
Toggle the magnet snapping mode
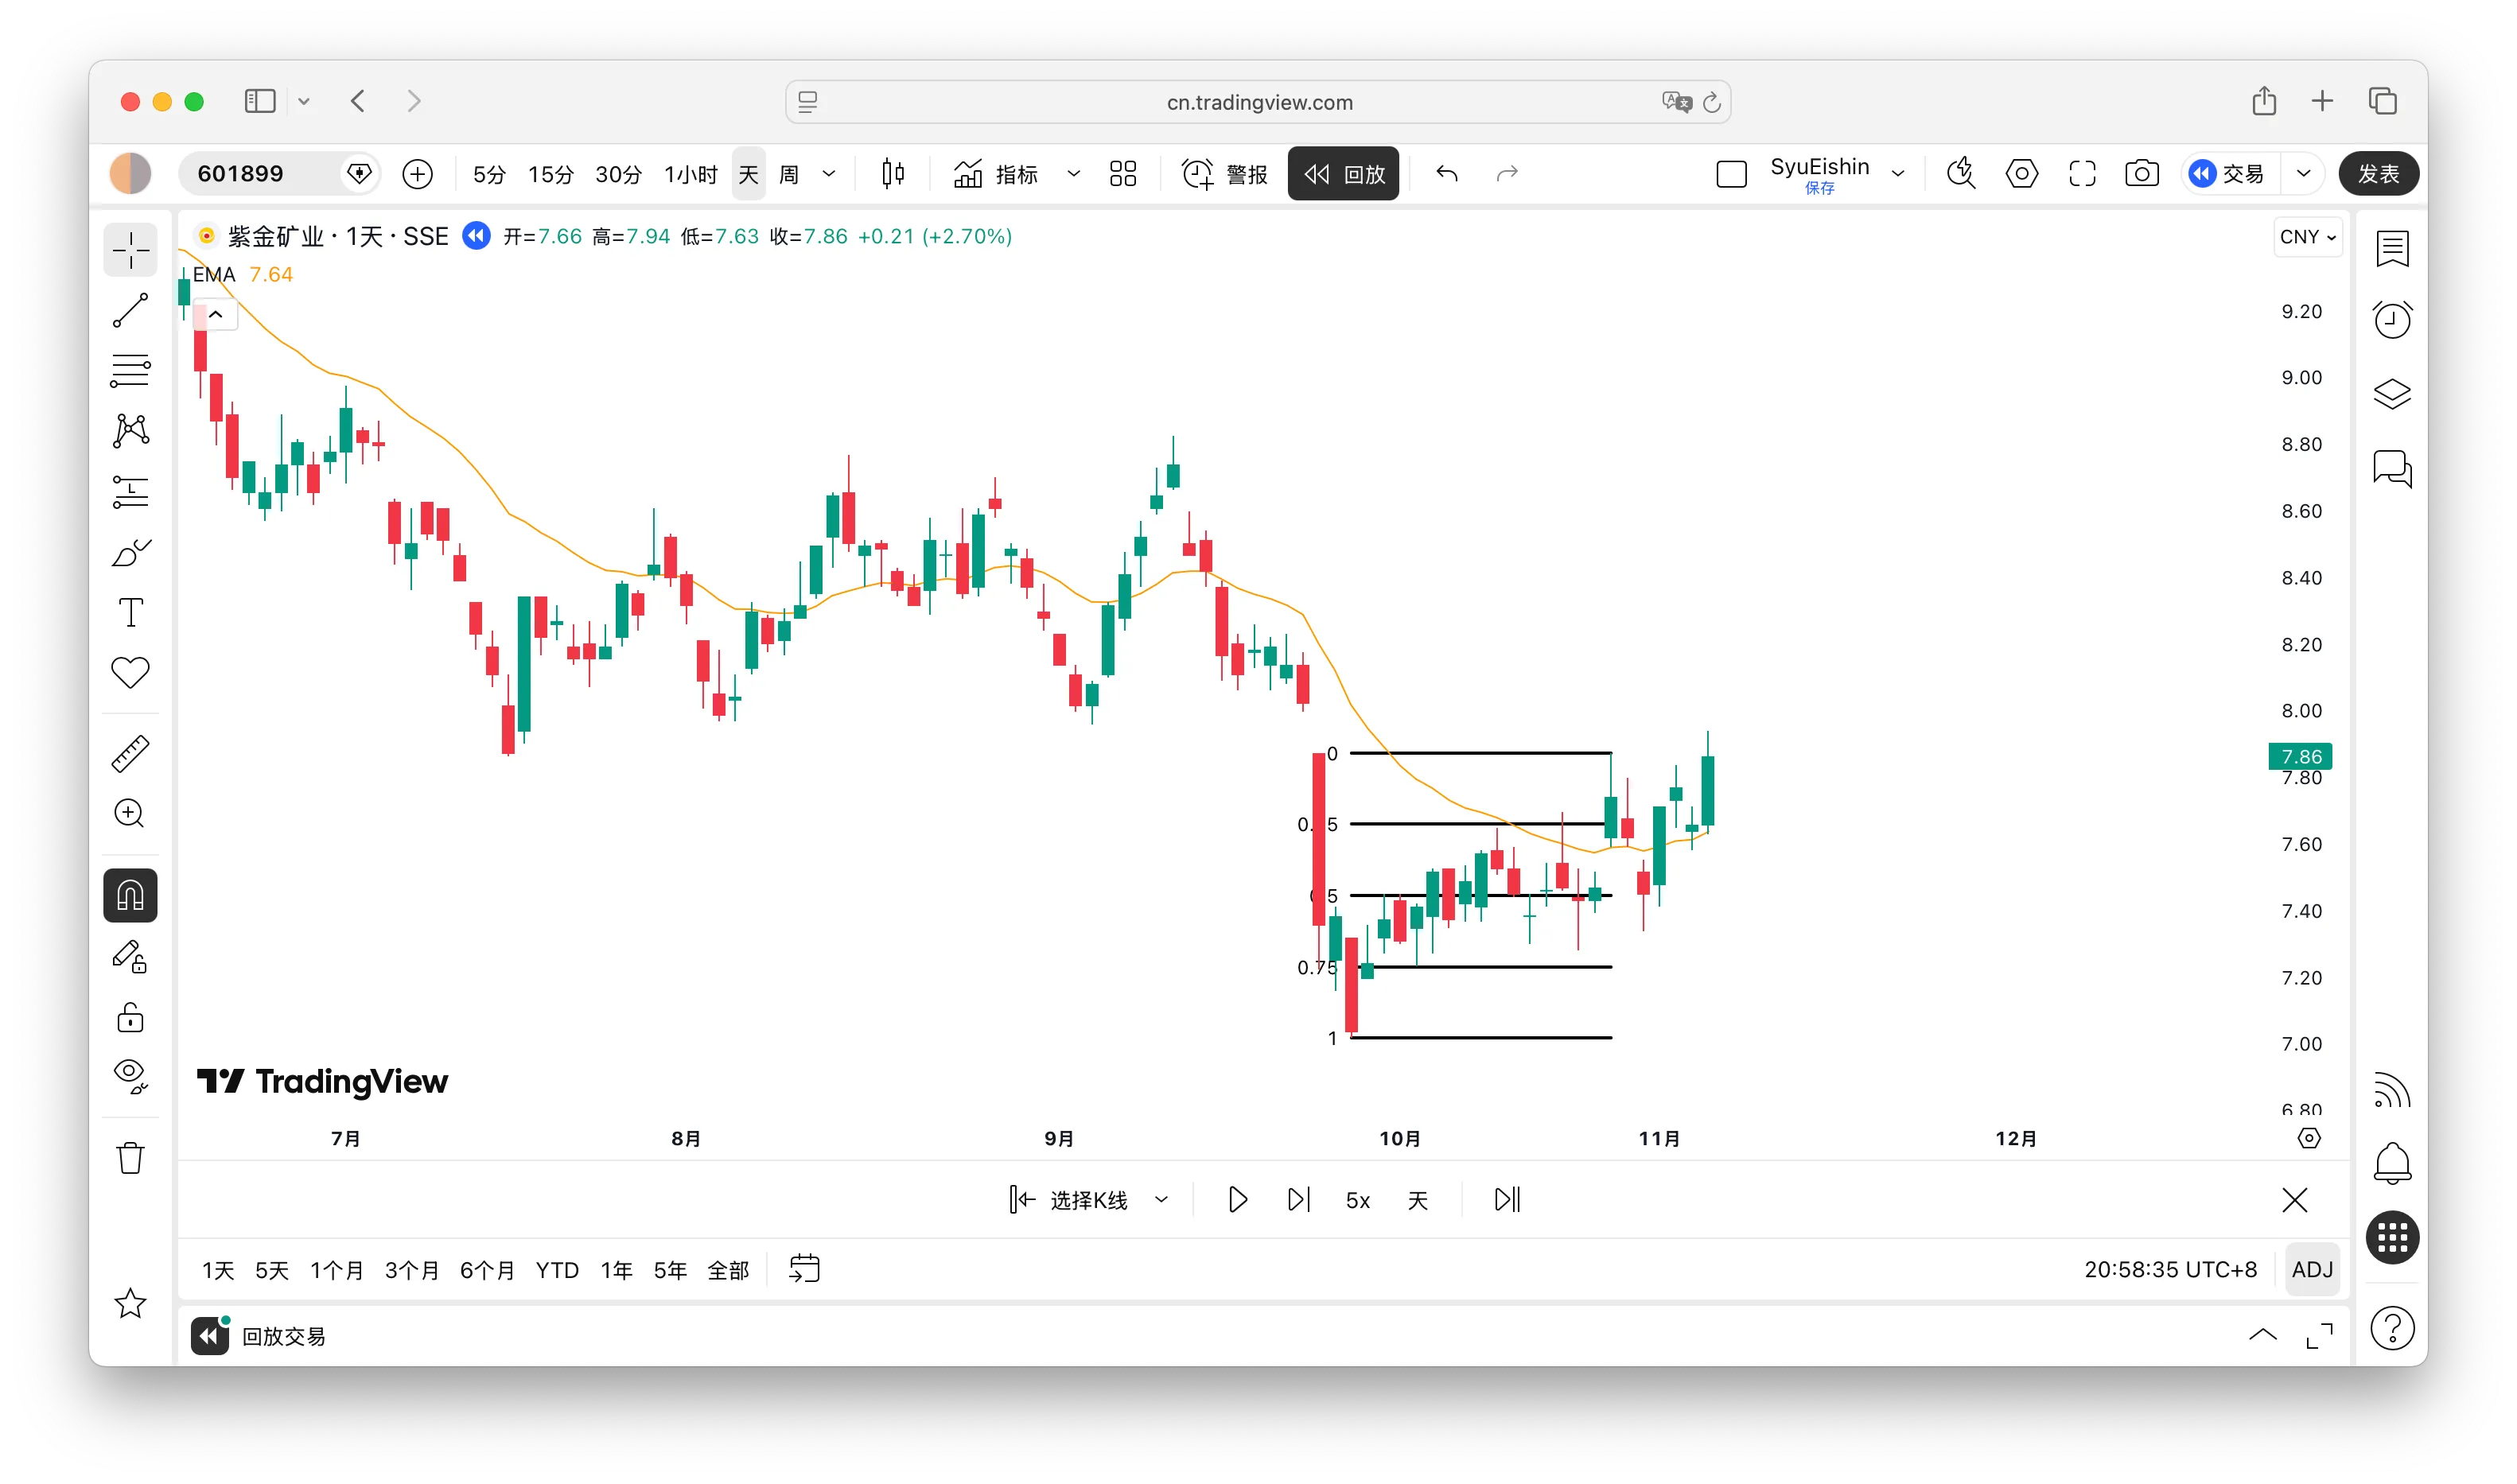(130, 895)
